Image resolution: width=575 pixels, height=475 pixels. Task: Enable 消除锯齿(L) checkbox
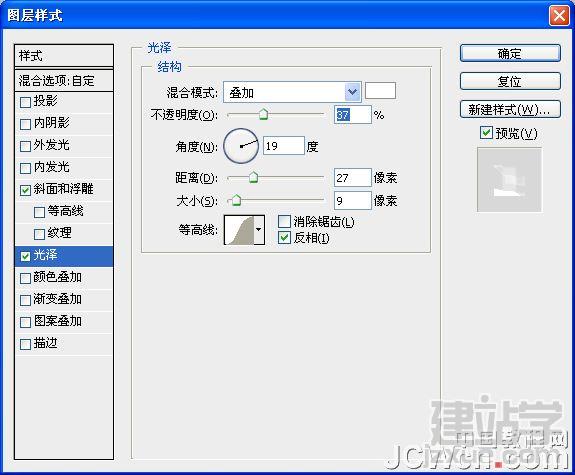(285, 222)
